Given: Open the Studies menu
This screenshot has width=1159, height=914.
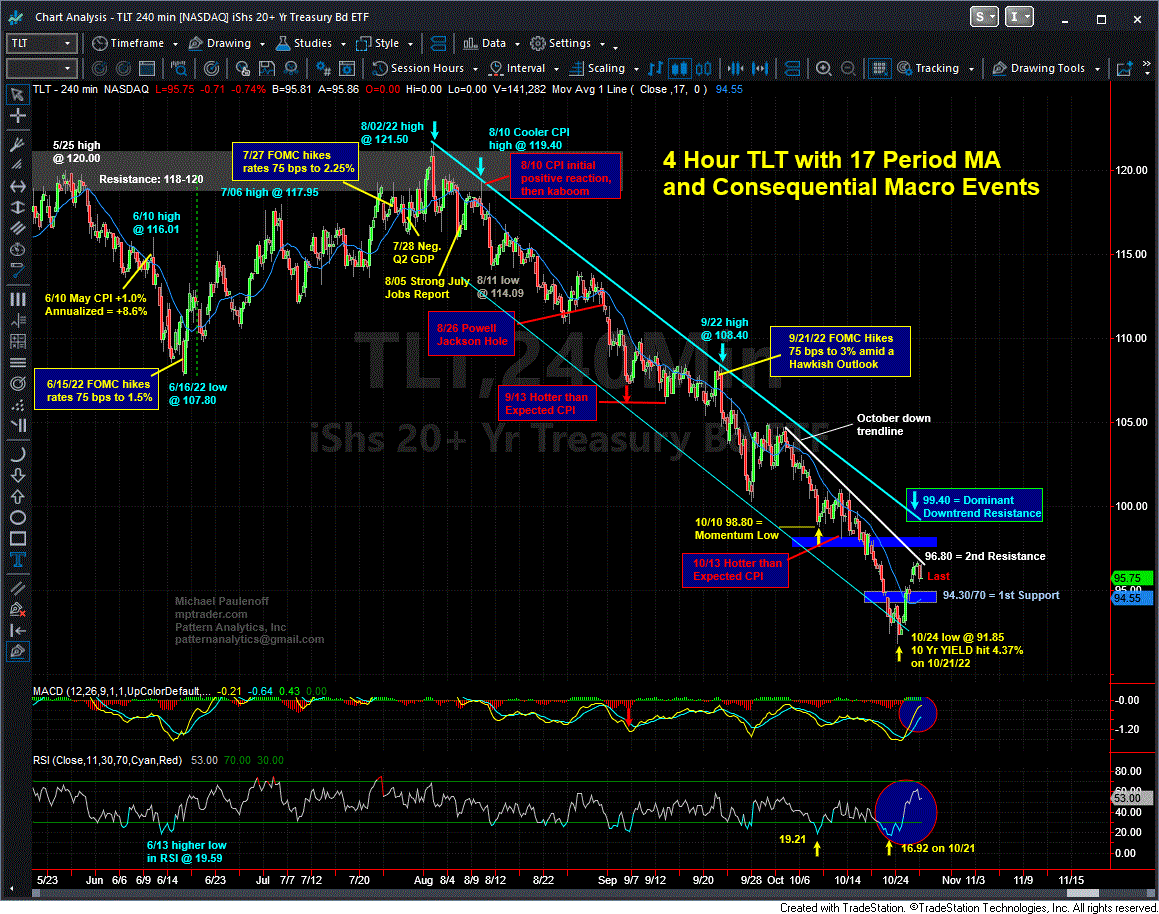Looking at the screenshot, I should (304, 44).
